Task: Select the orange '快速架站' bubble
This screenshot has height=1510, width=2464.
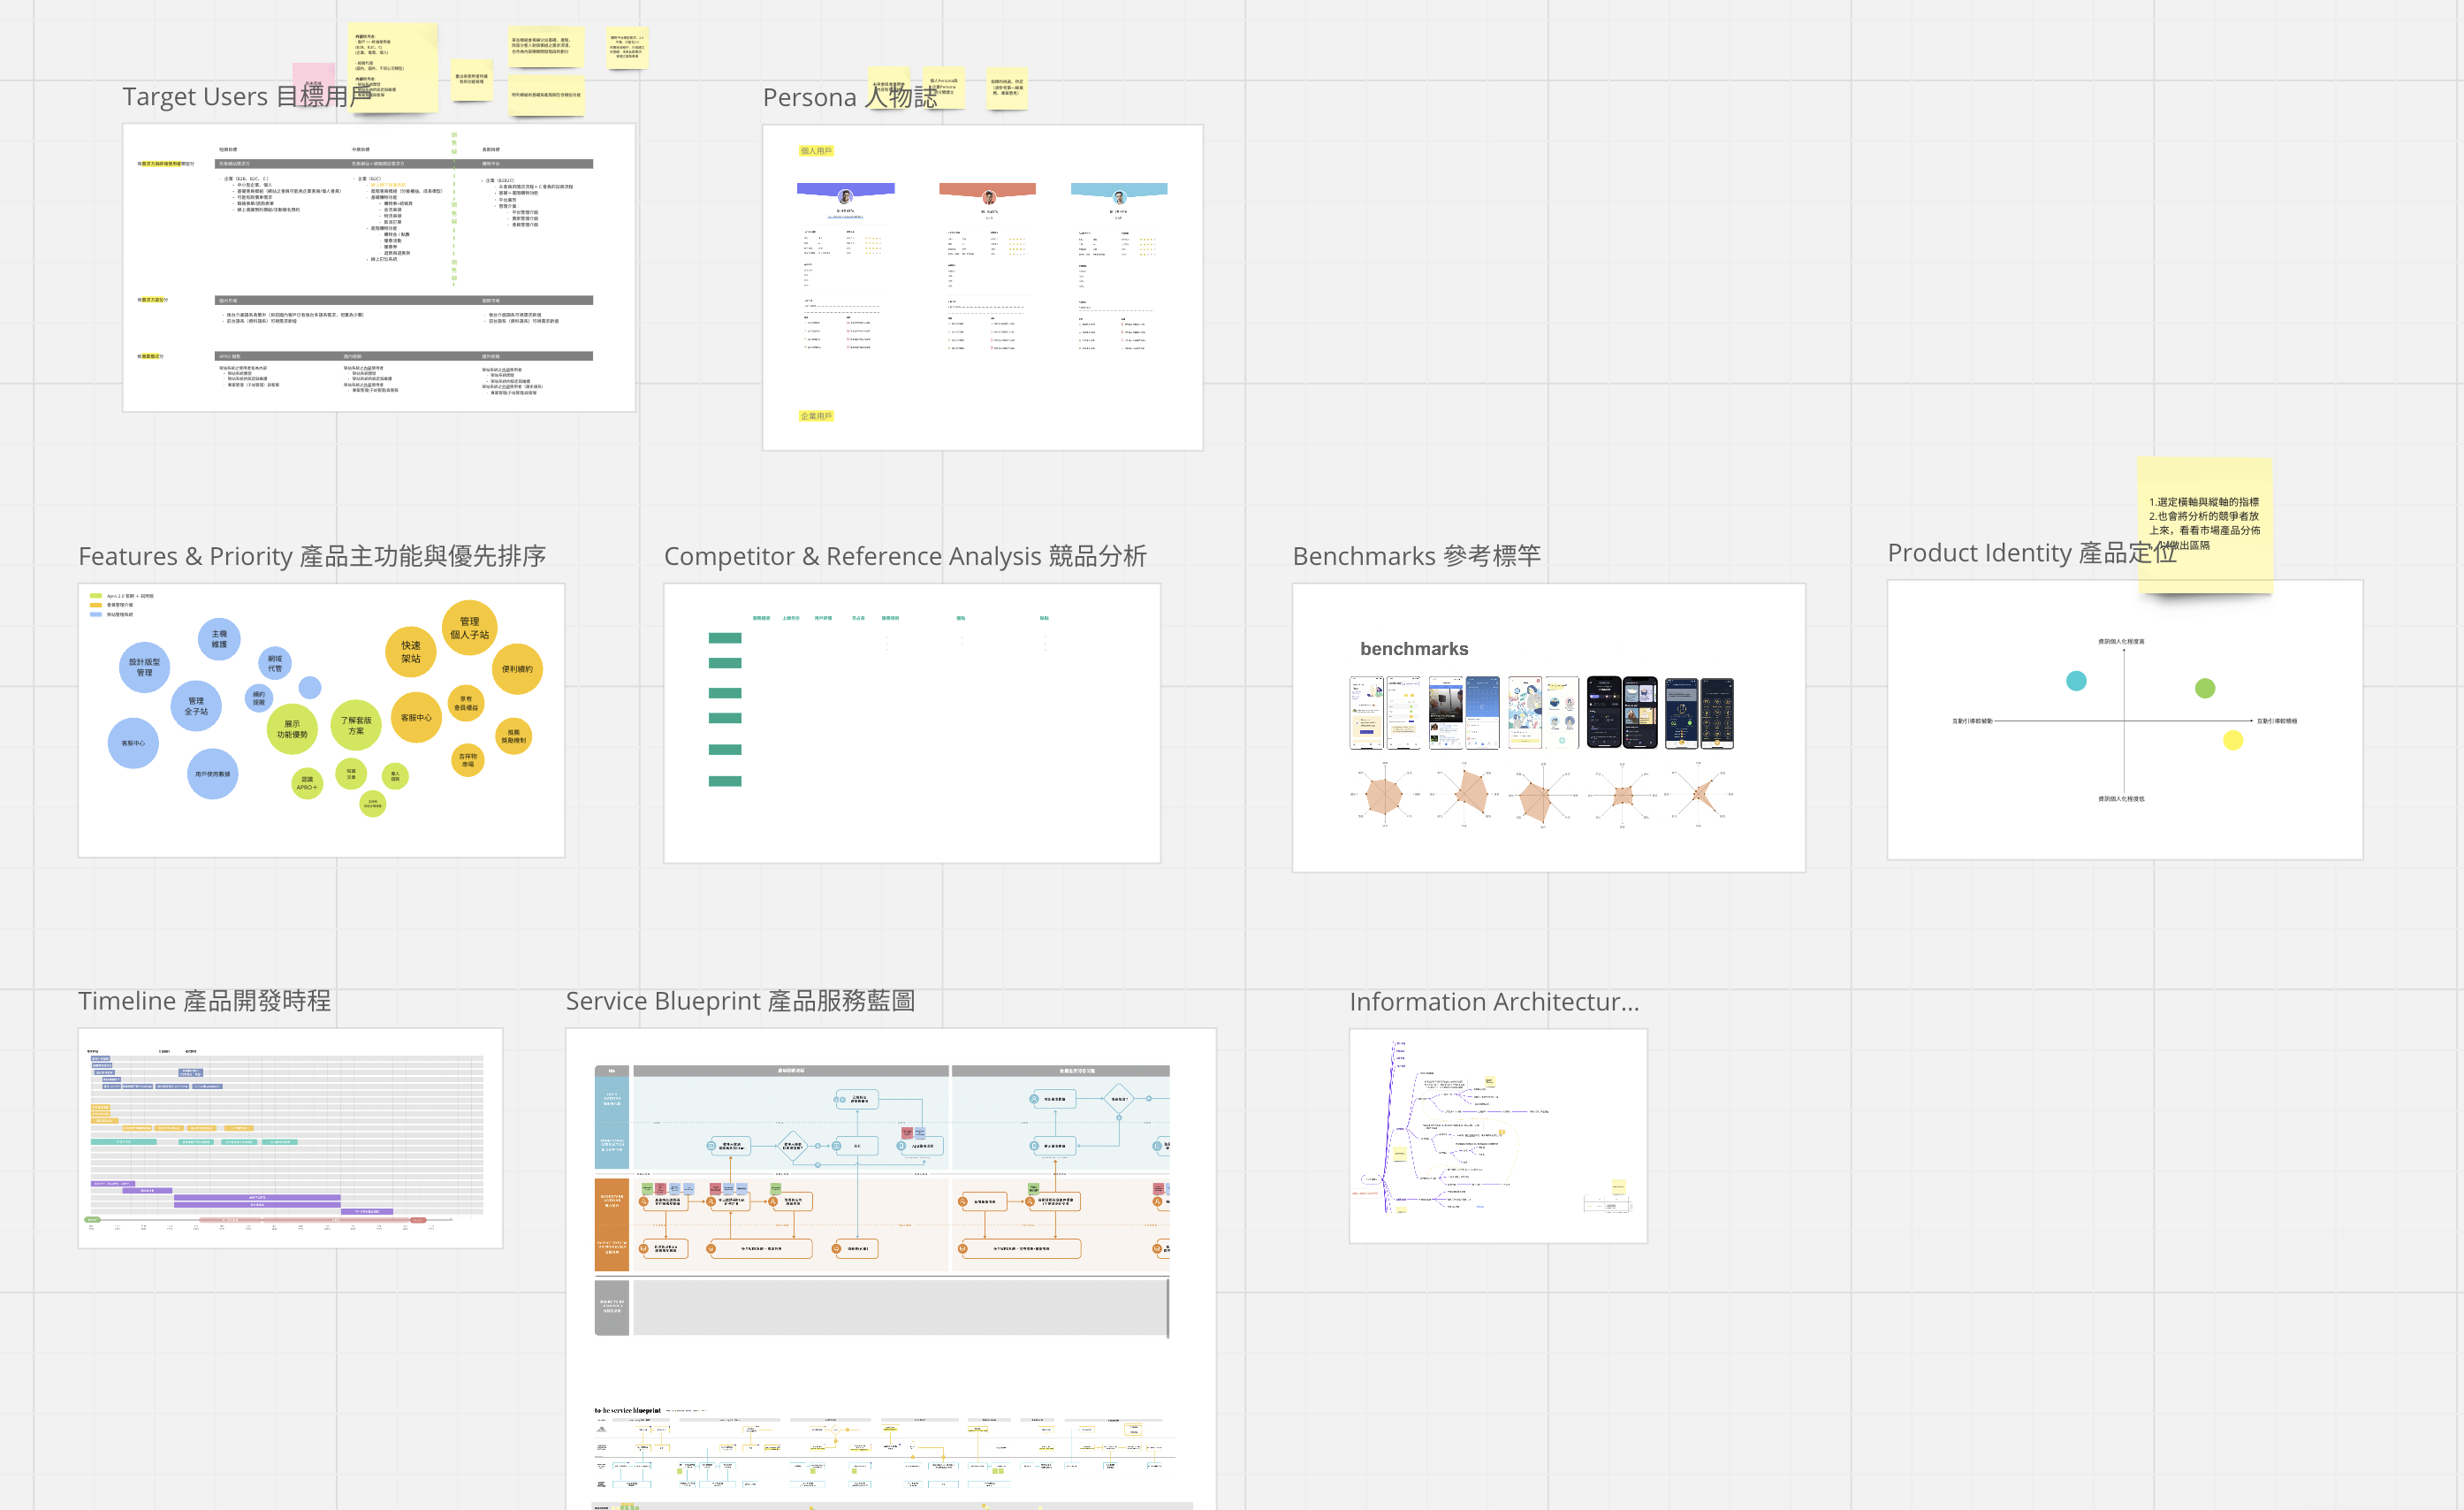Action: point(411,652)
